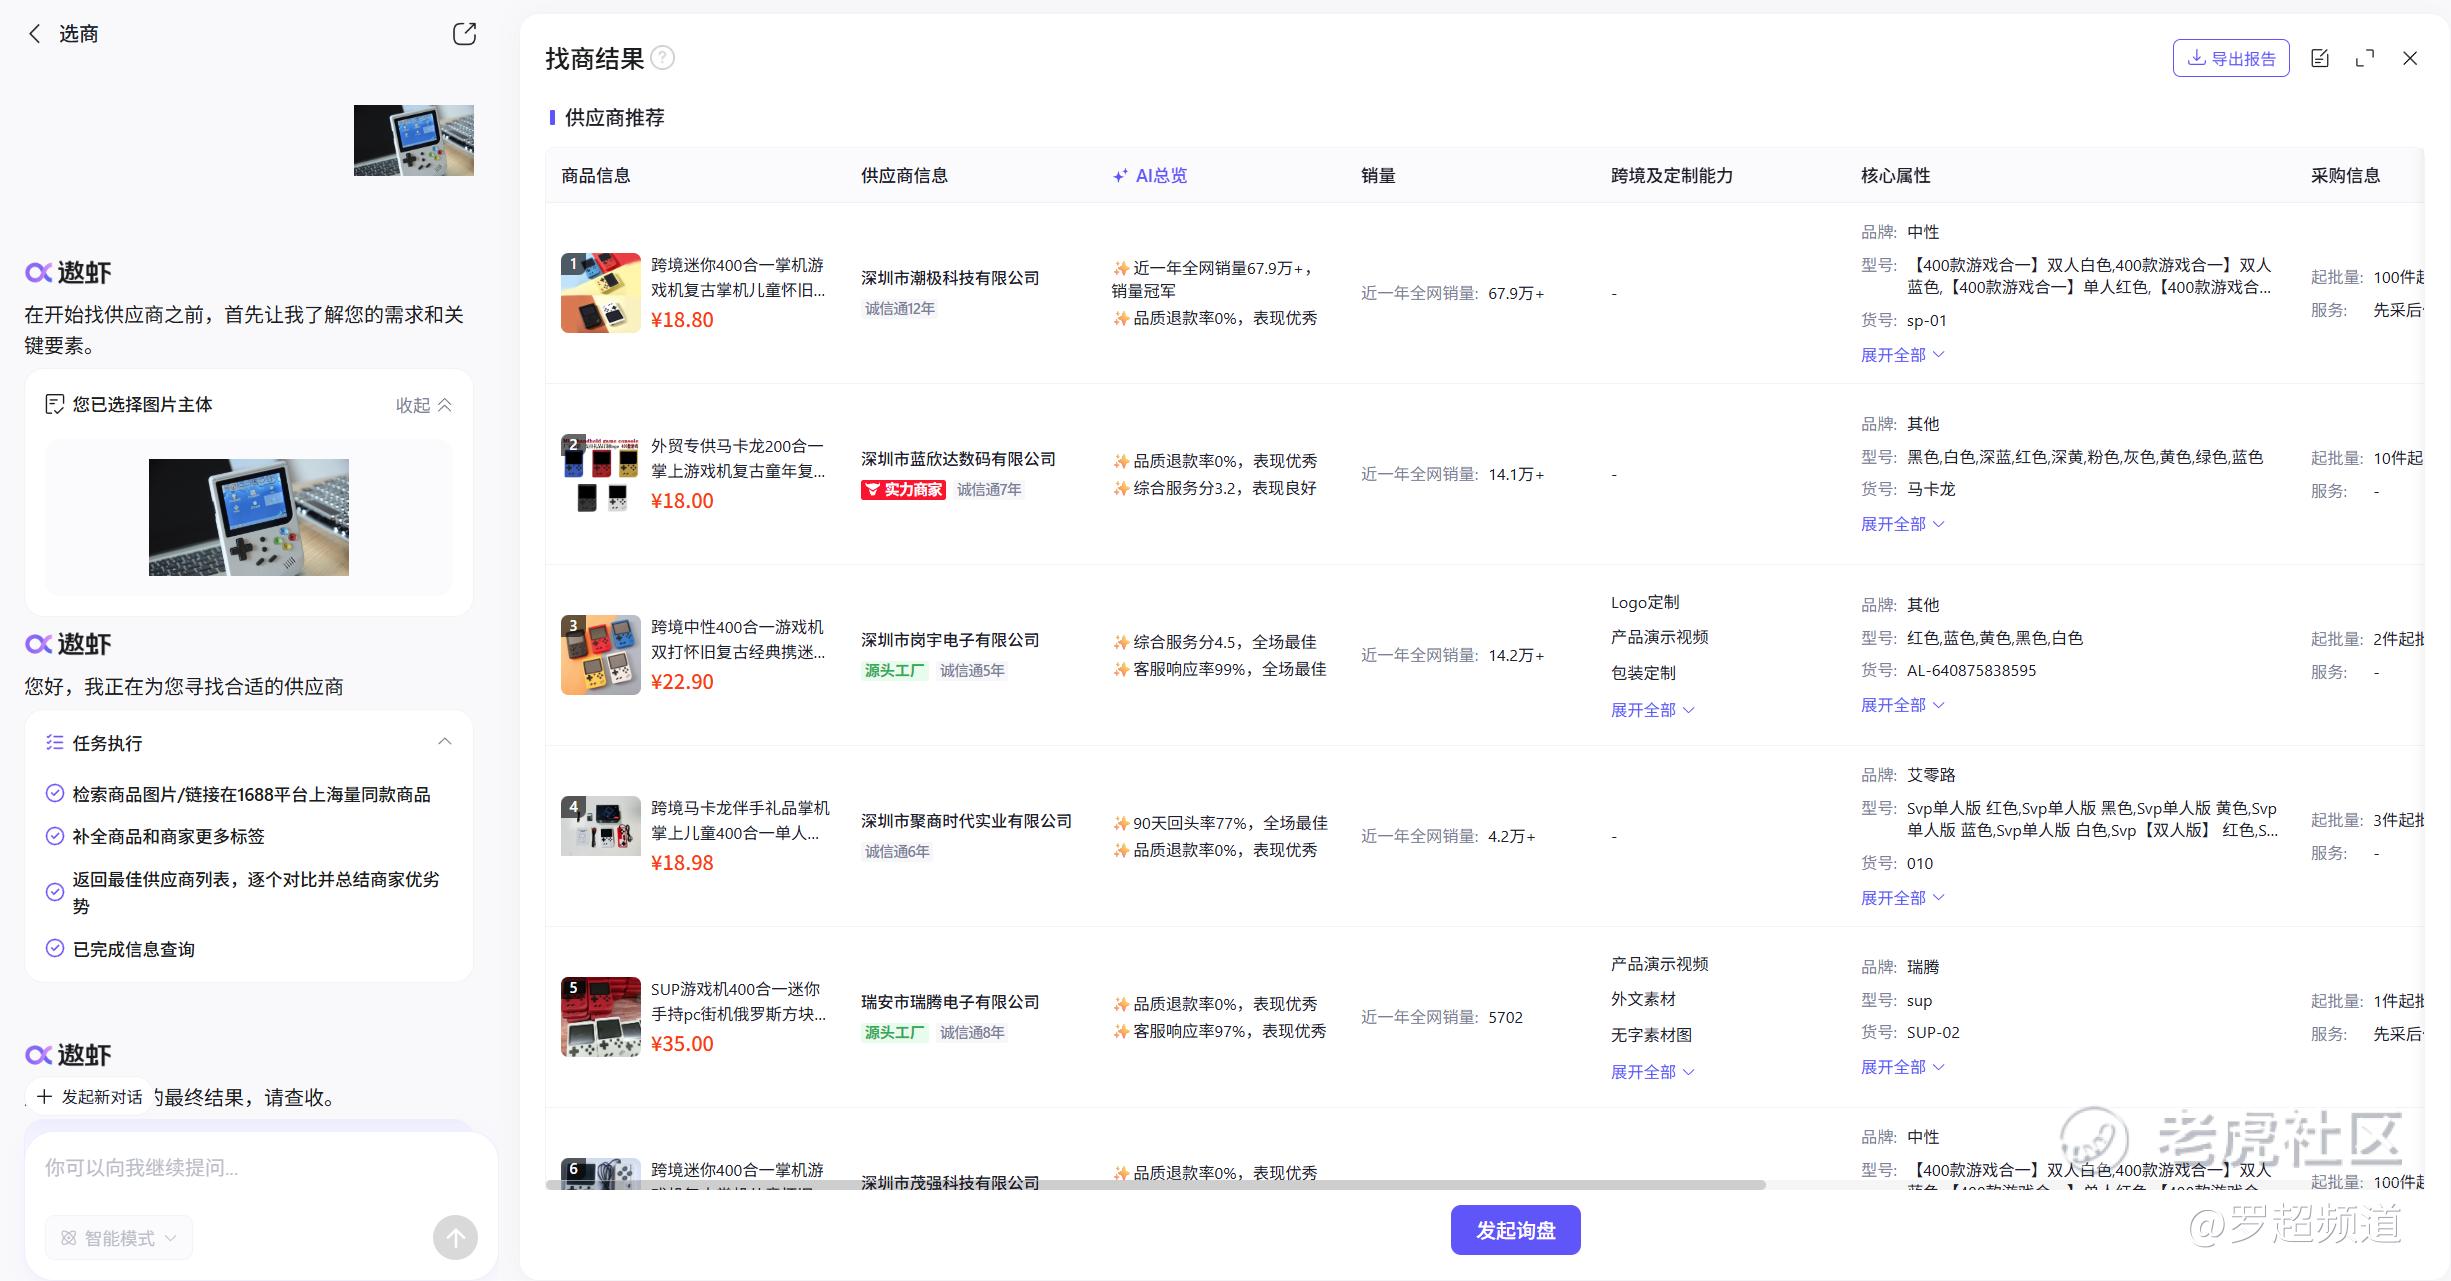Click the edit note icon next to 导出报告
This screenshot has width=2451, height=1281.
tap(2320, 58)
